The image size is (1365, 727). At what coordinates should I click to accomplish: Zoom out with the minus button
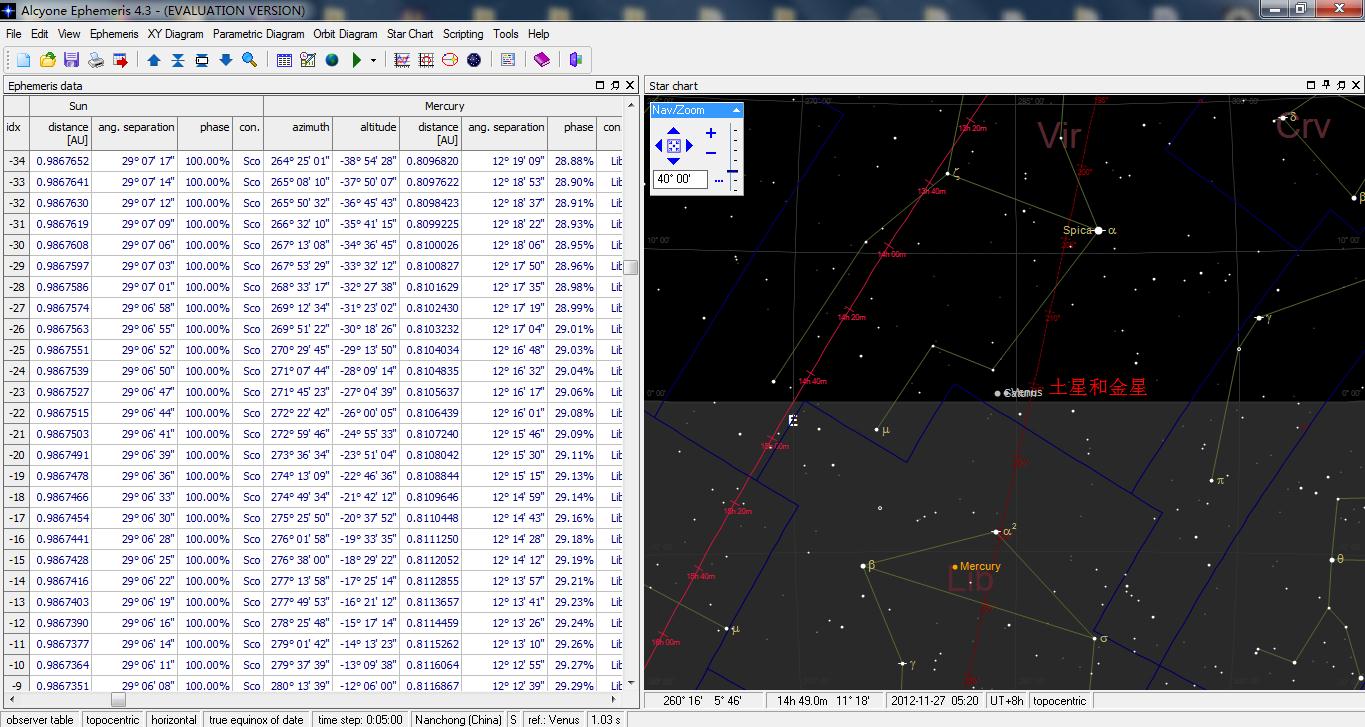(711, 152)
